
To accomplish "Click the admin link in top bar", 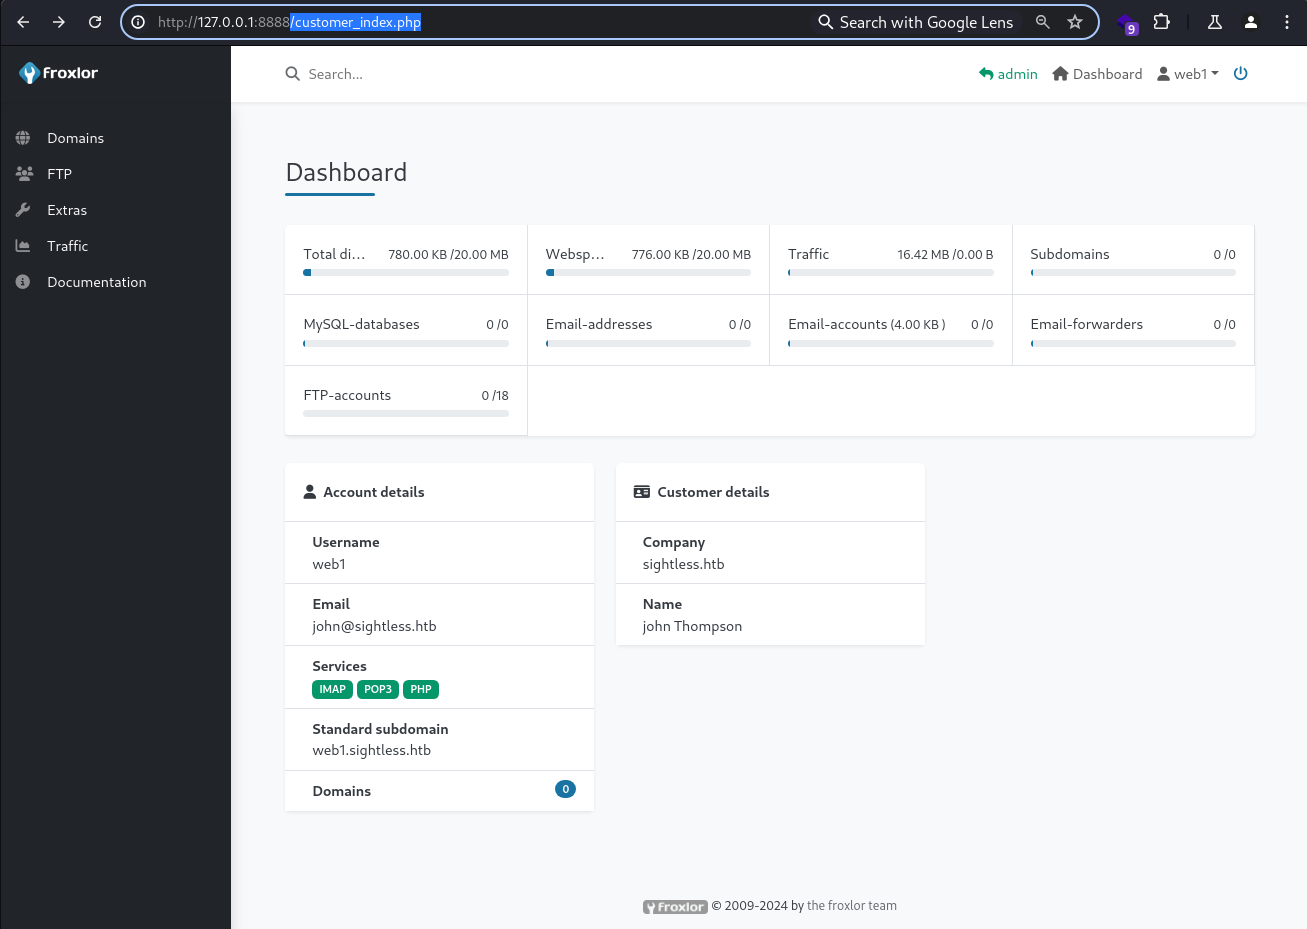I will [x=1008, y=74].
